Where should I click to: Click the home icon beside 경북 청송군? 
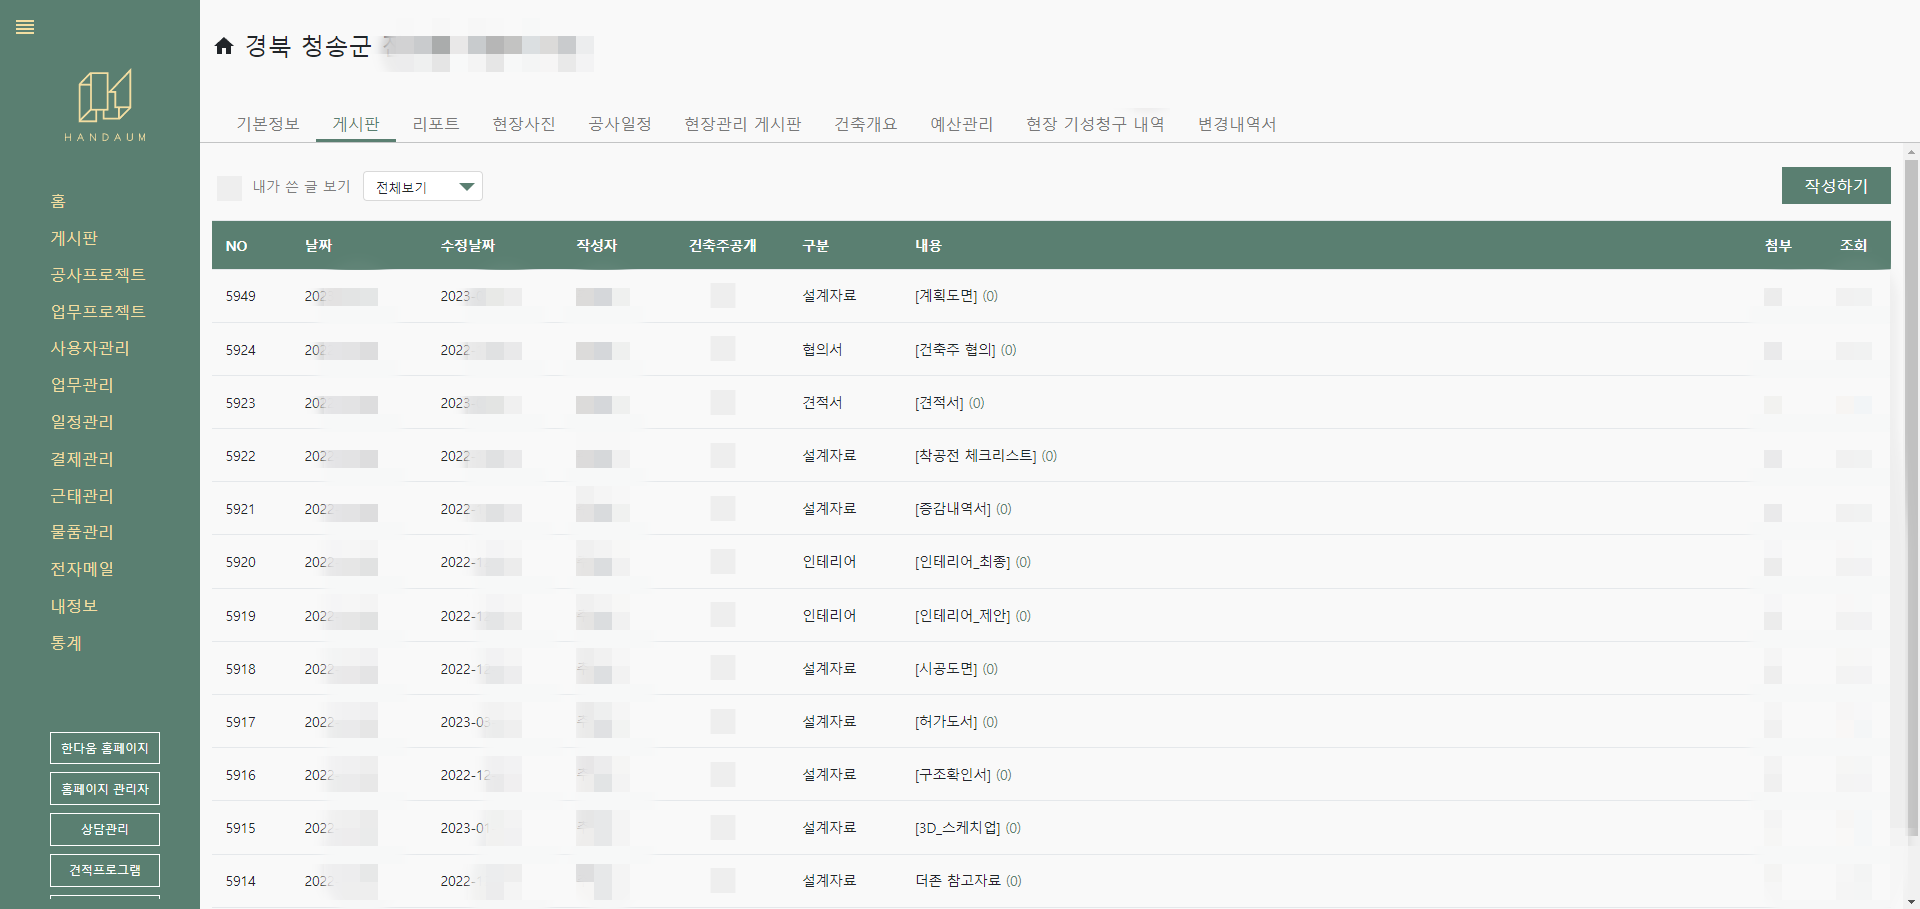(224, 46)
